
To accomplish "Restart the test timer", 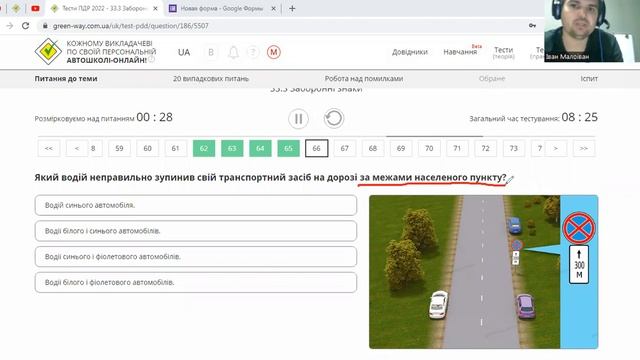I will tap(334, 118).
